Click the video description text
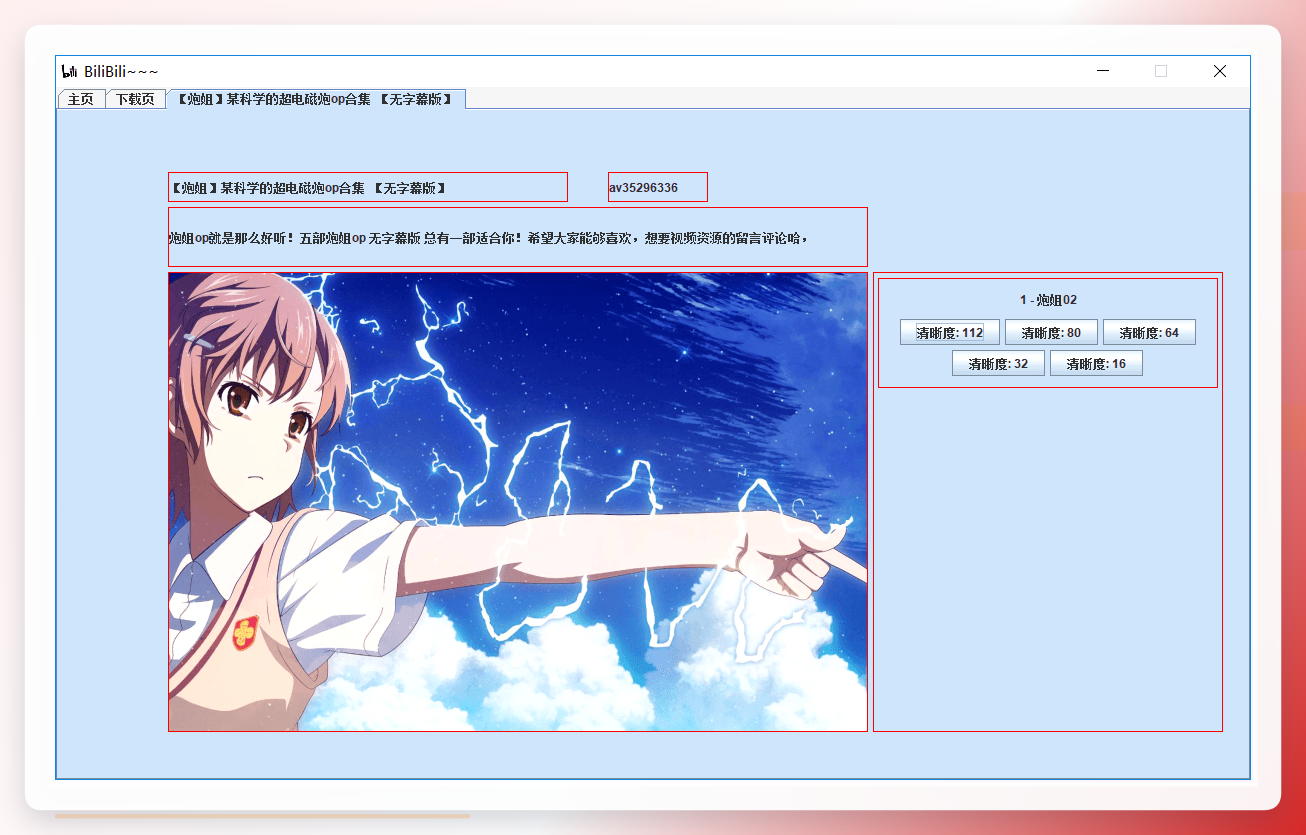The width and height of the screenshot is (1306, 835). click(x=518, y=237)
